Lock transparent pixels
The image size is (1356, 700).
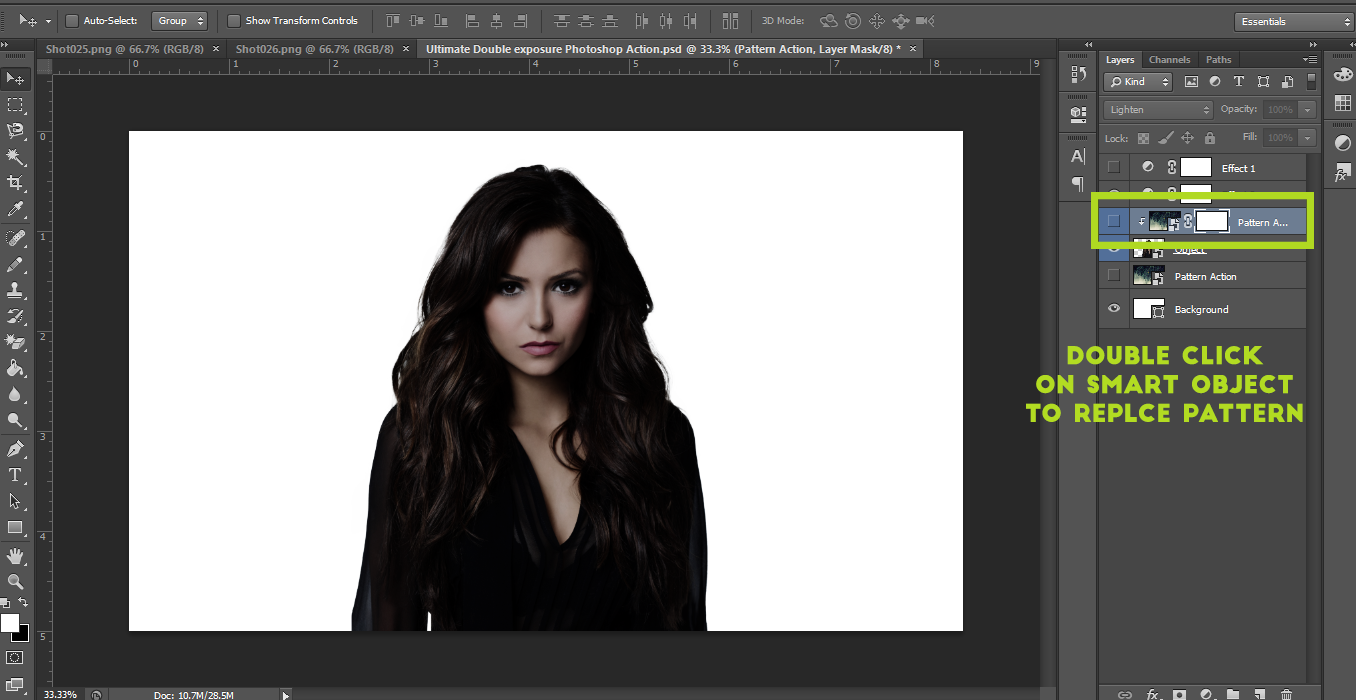coord(1144,138)
